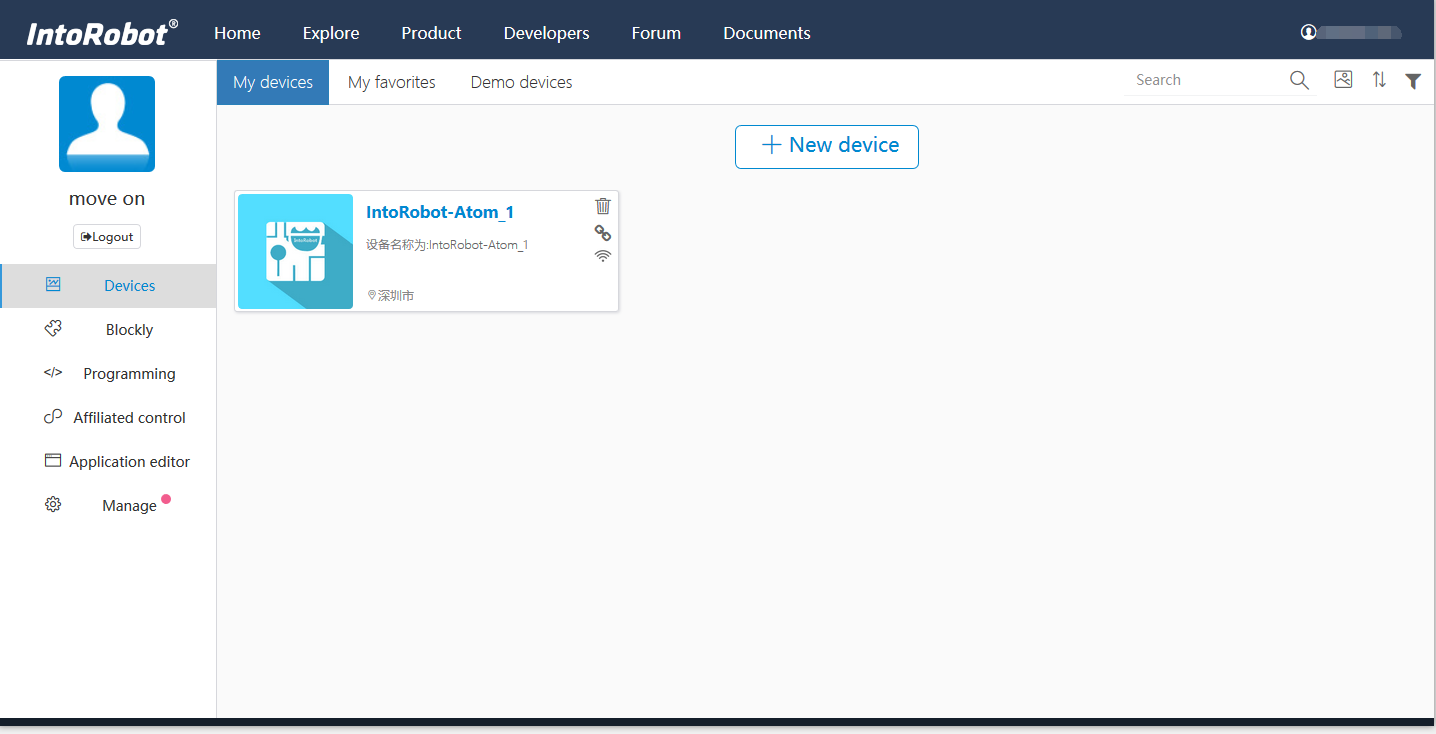The image size is (1436, 734).
Task: Click the Affiliated control link icon
Action: pyautogui.click(x=53, y=417)
